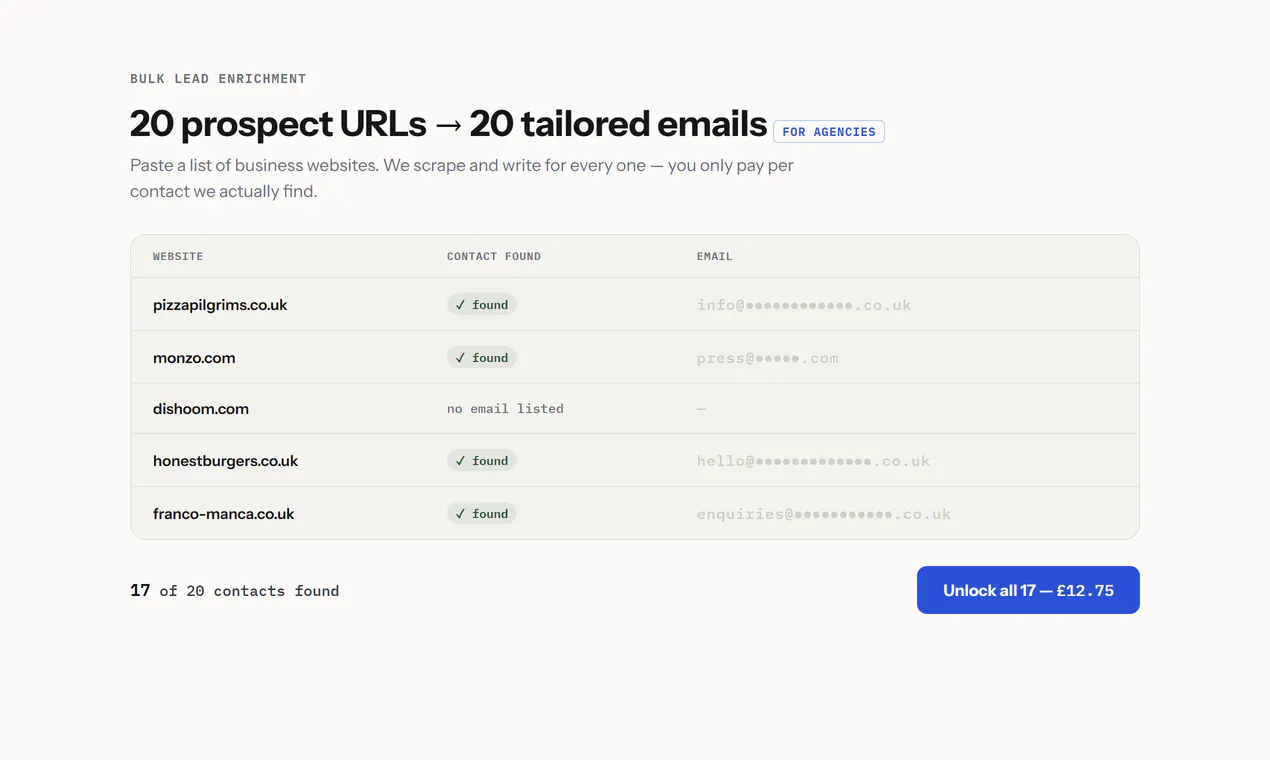1270x760 pixels.
Task: Click the found badge for monzo.com
Action: (x=482, y=358)
